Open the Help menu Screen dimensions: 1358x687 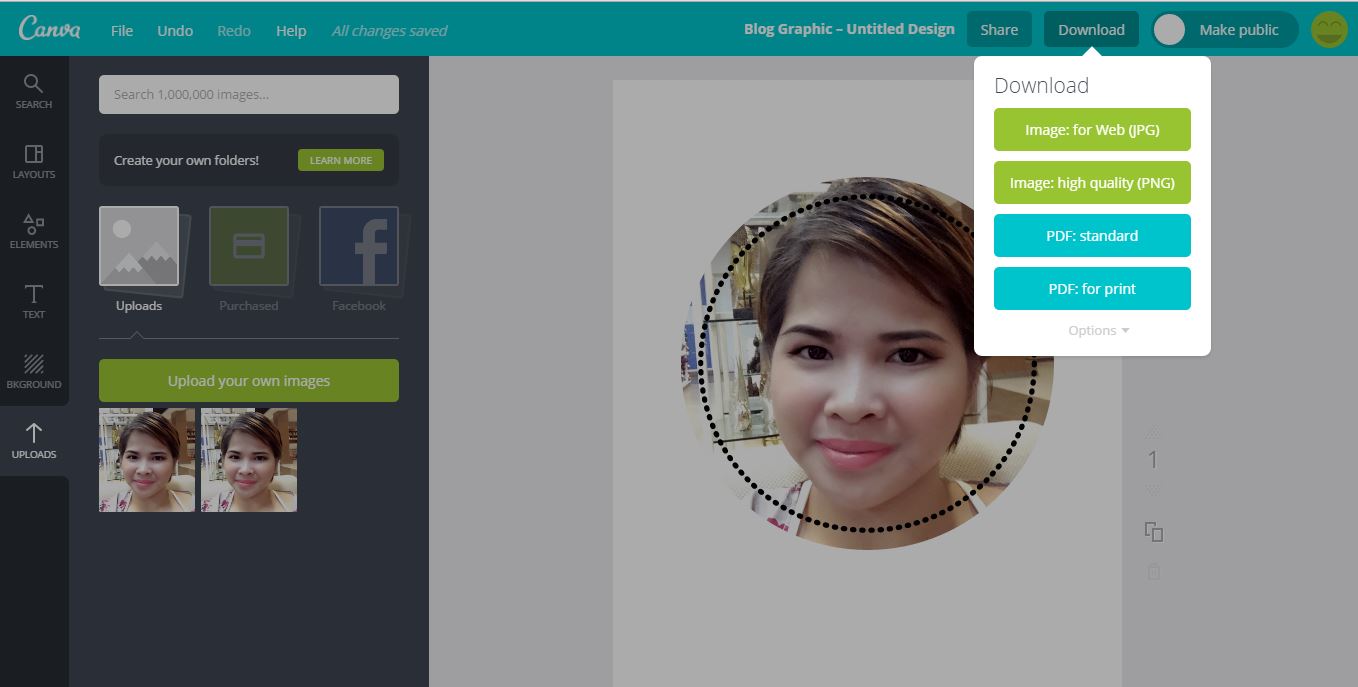(x=291, y=30)
